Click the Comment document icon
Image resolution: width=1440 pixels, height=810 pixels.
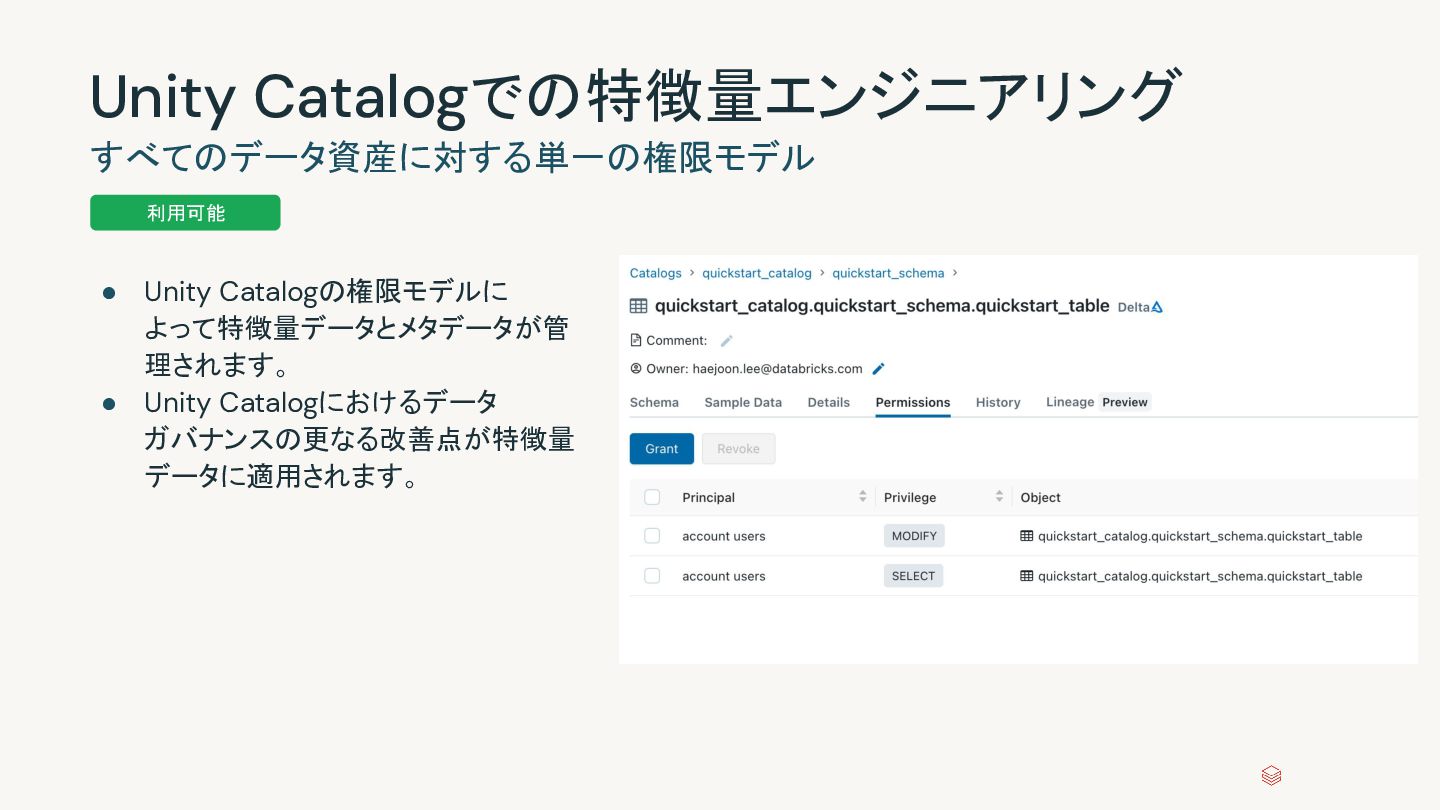pyautogui.click(x=636, y=340)
